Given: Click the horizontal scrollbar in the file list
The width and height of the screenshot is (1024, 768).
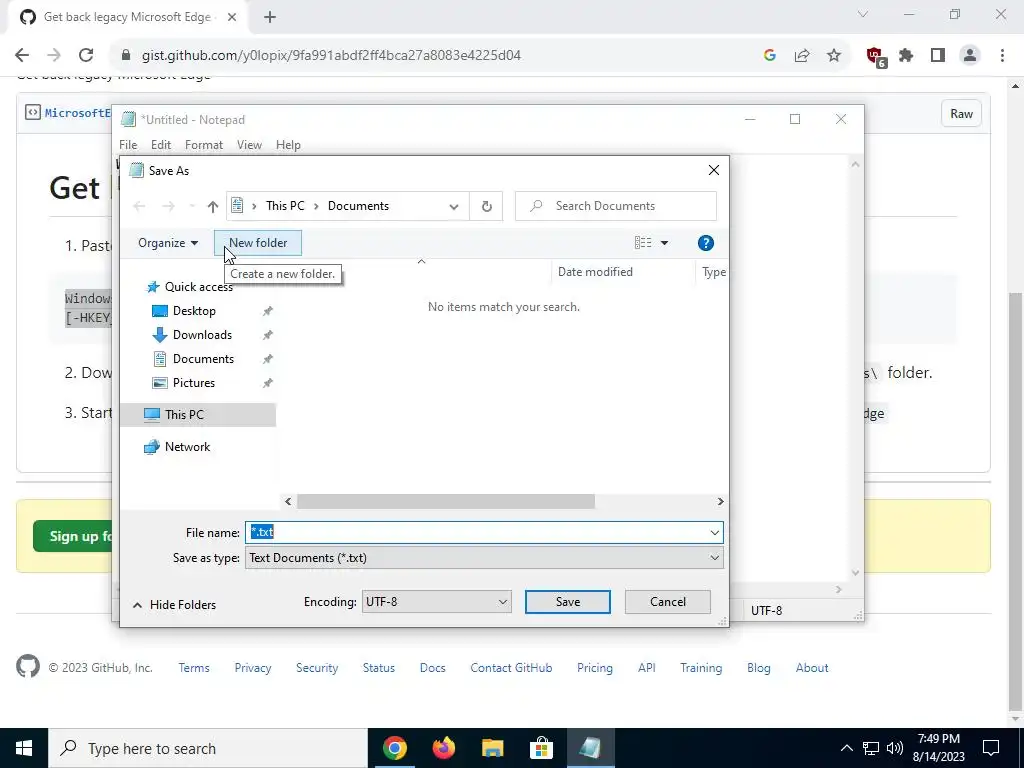Looking at the screenshot, I should pyautogui.click(x=445, y=502).
